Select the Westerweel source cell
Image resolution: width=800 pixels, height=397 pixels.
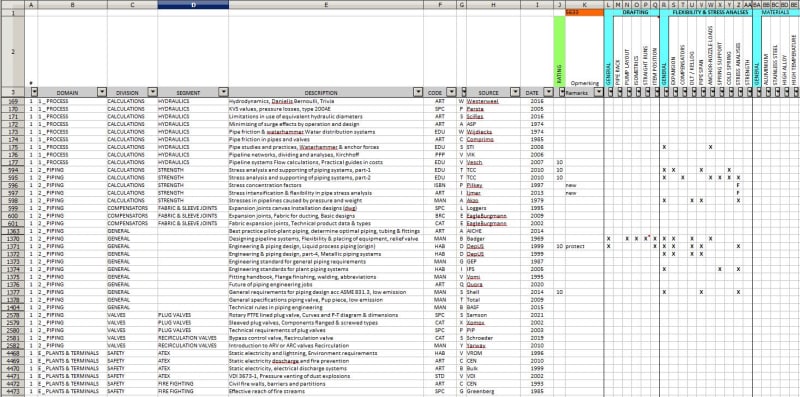click(493, 101)
